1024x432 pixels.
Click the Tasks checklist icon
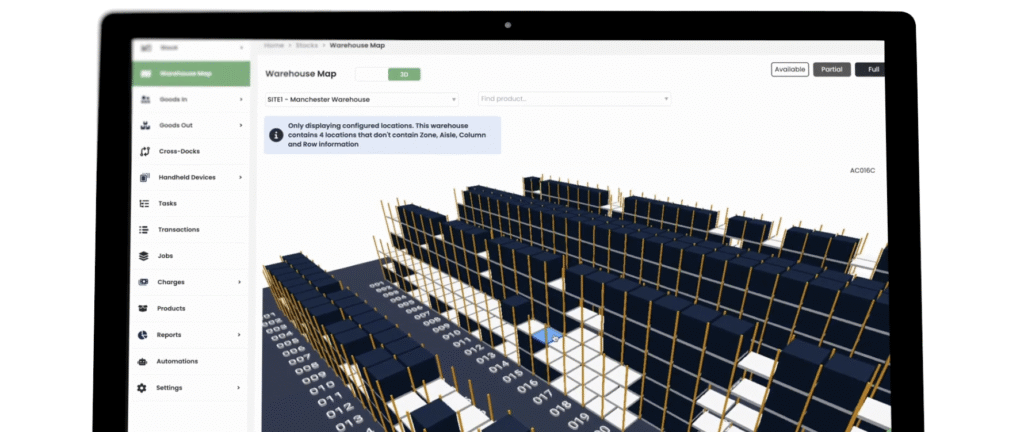click(x=144, y=204)
